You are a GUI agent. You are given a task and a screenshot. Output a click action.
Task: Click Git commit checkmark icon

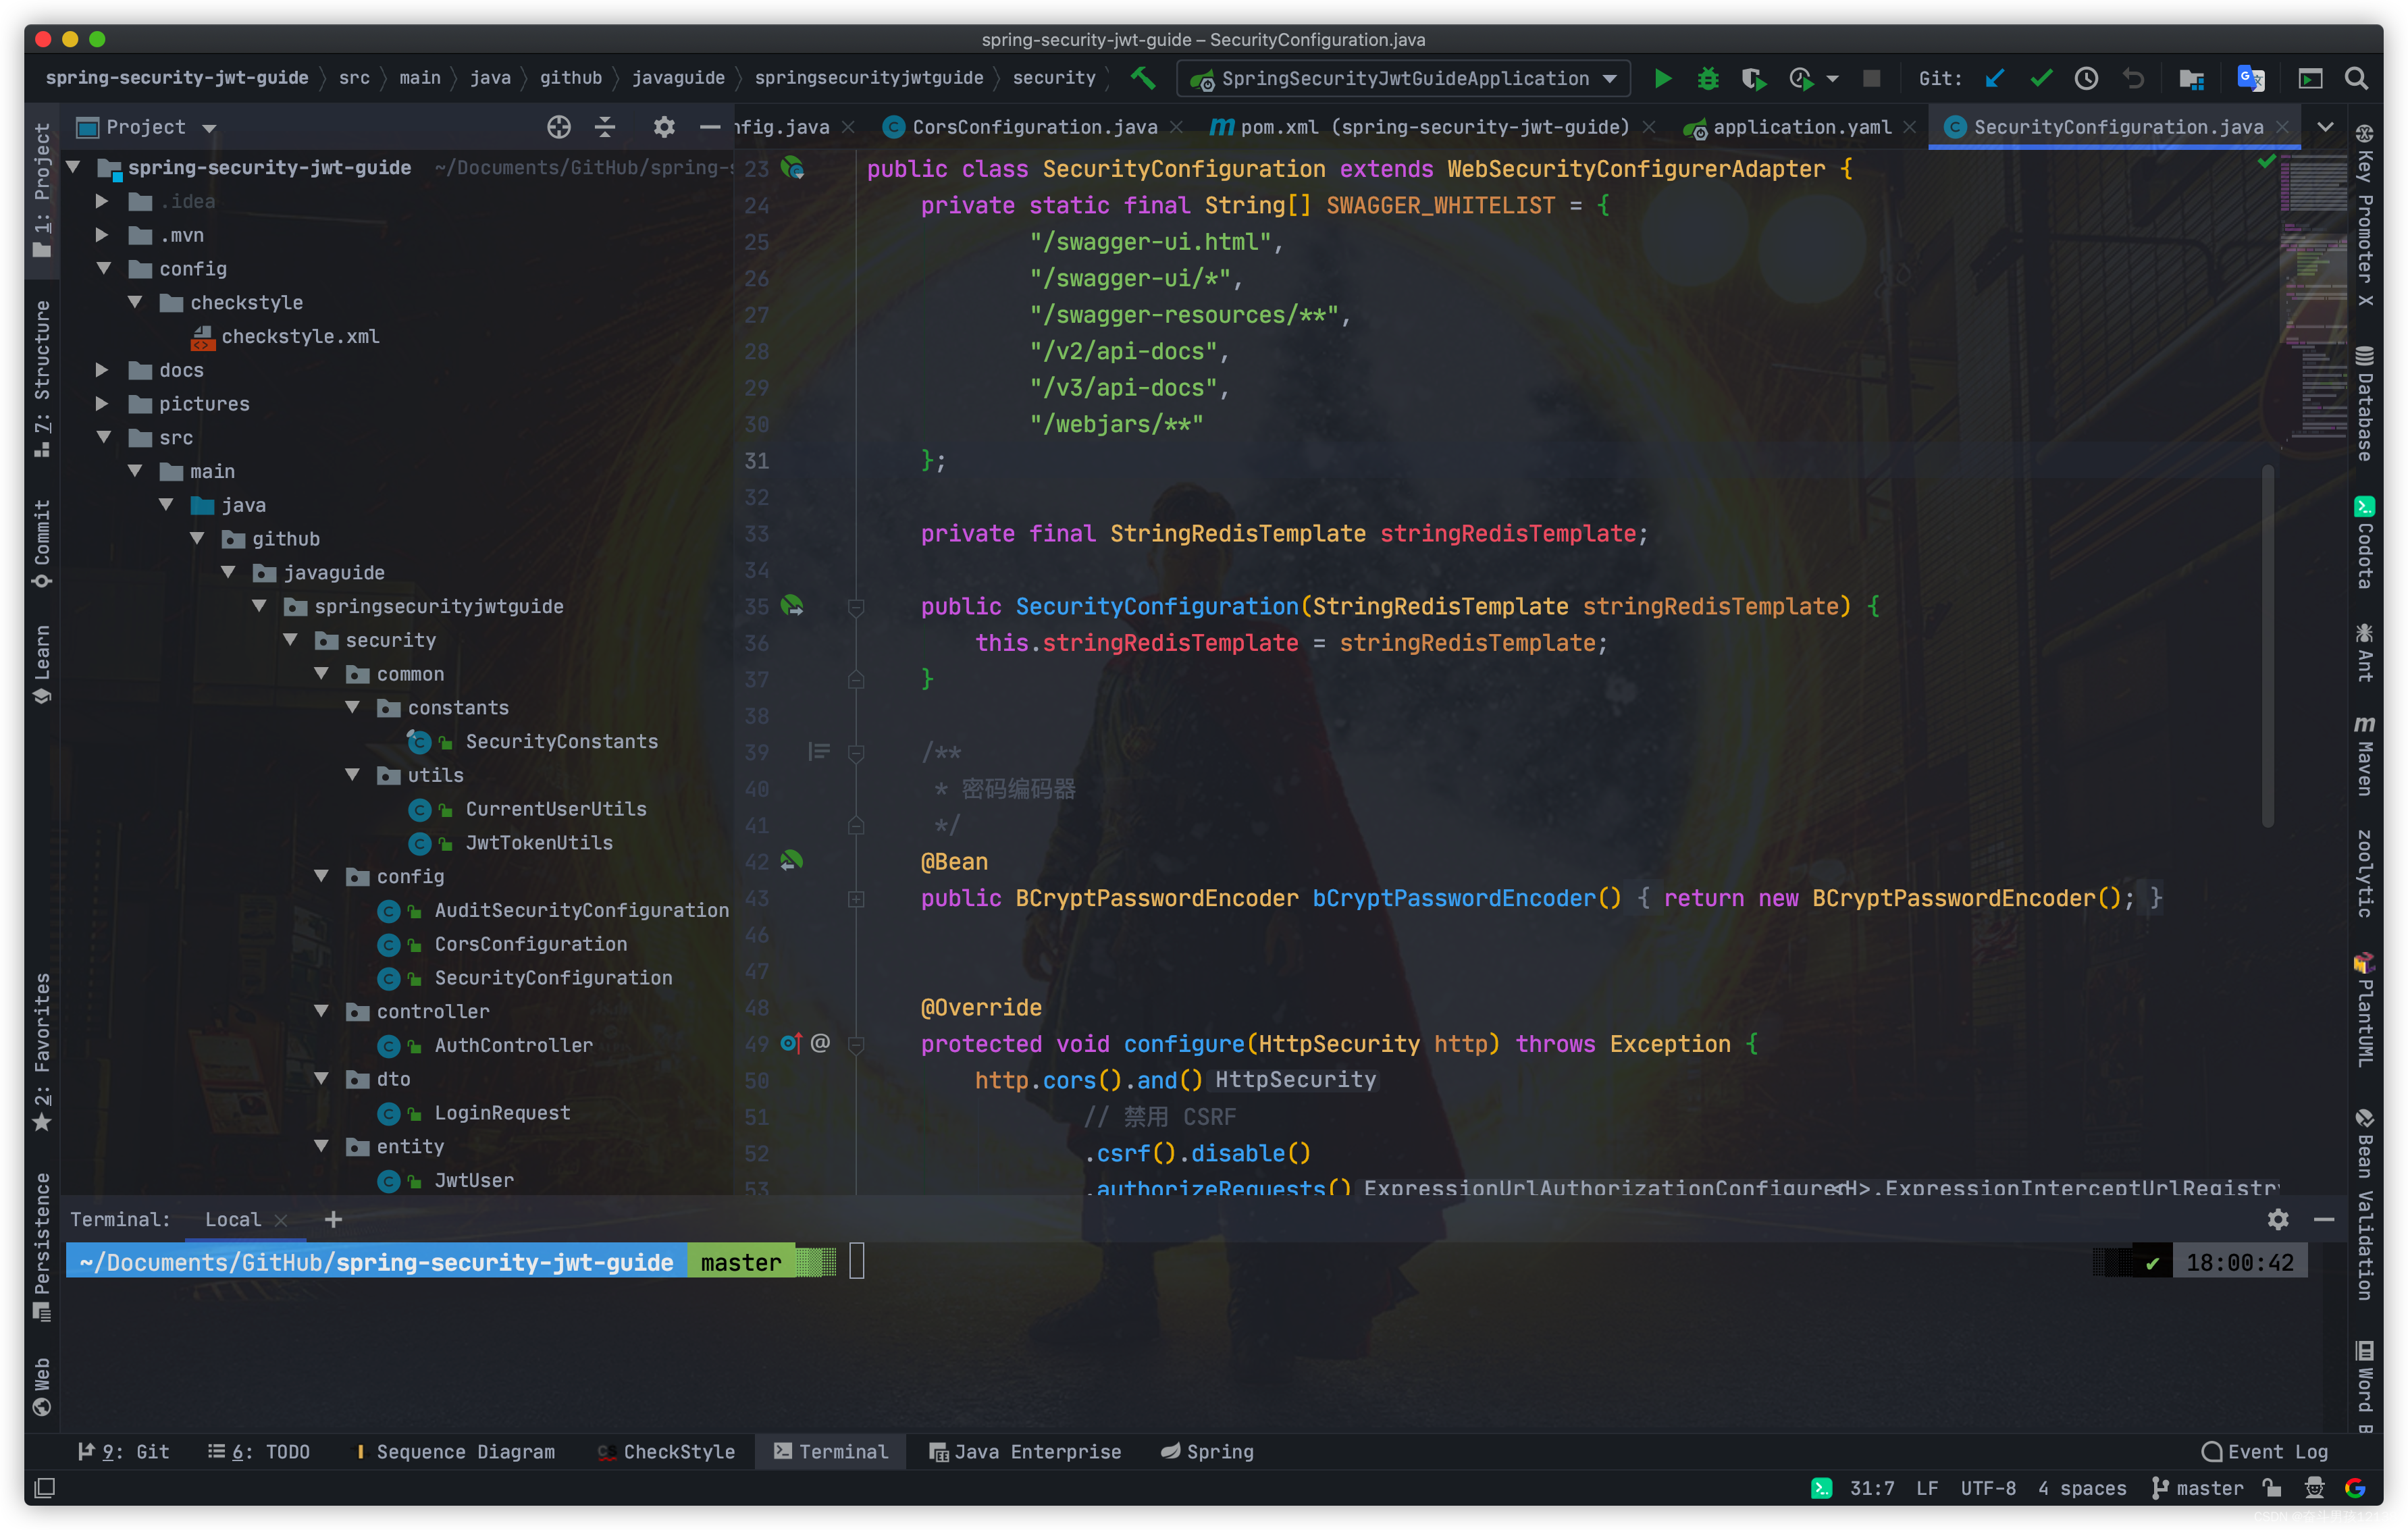click(x=2041, y=79)
